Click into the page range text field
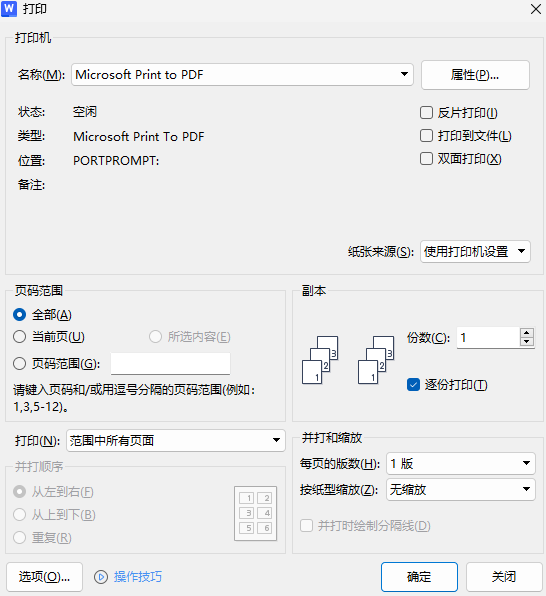The width and height of the screenshot is (546, 596). (x=170, y=364)
